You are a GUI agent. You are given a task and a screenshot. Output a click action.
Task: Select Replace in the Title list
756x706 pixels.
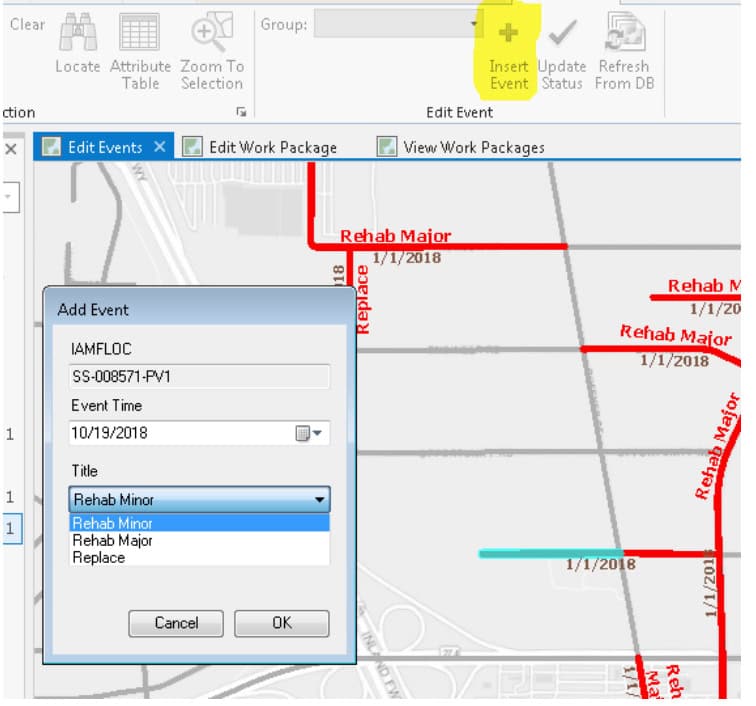coord(99,557)
